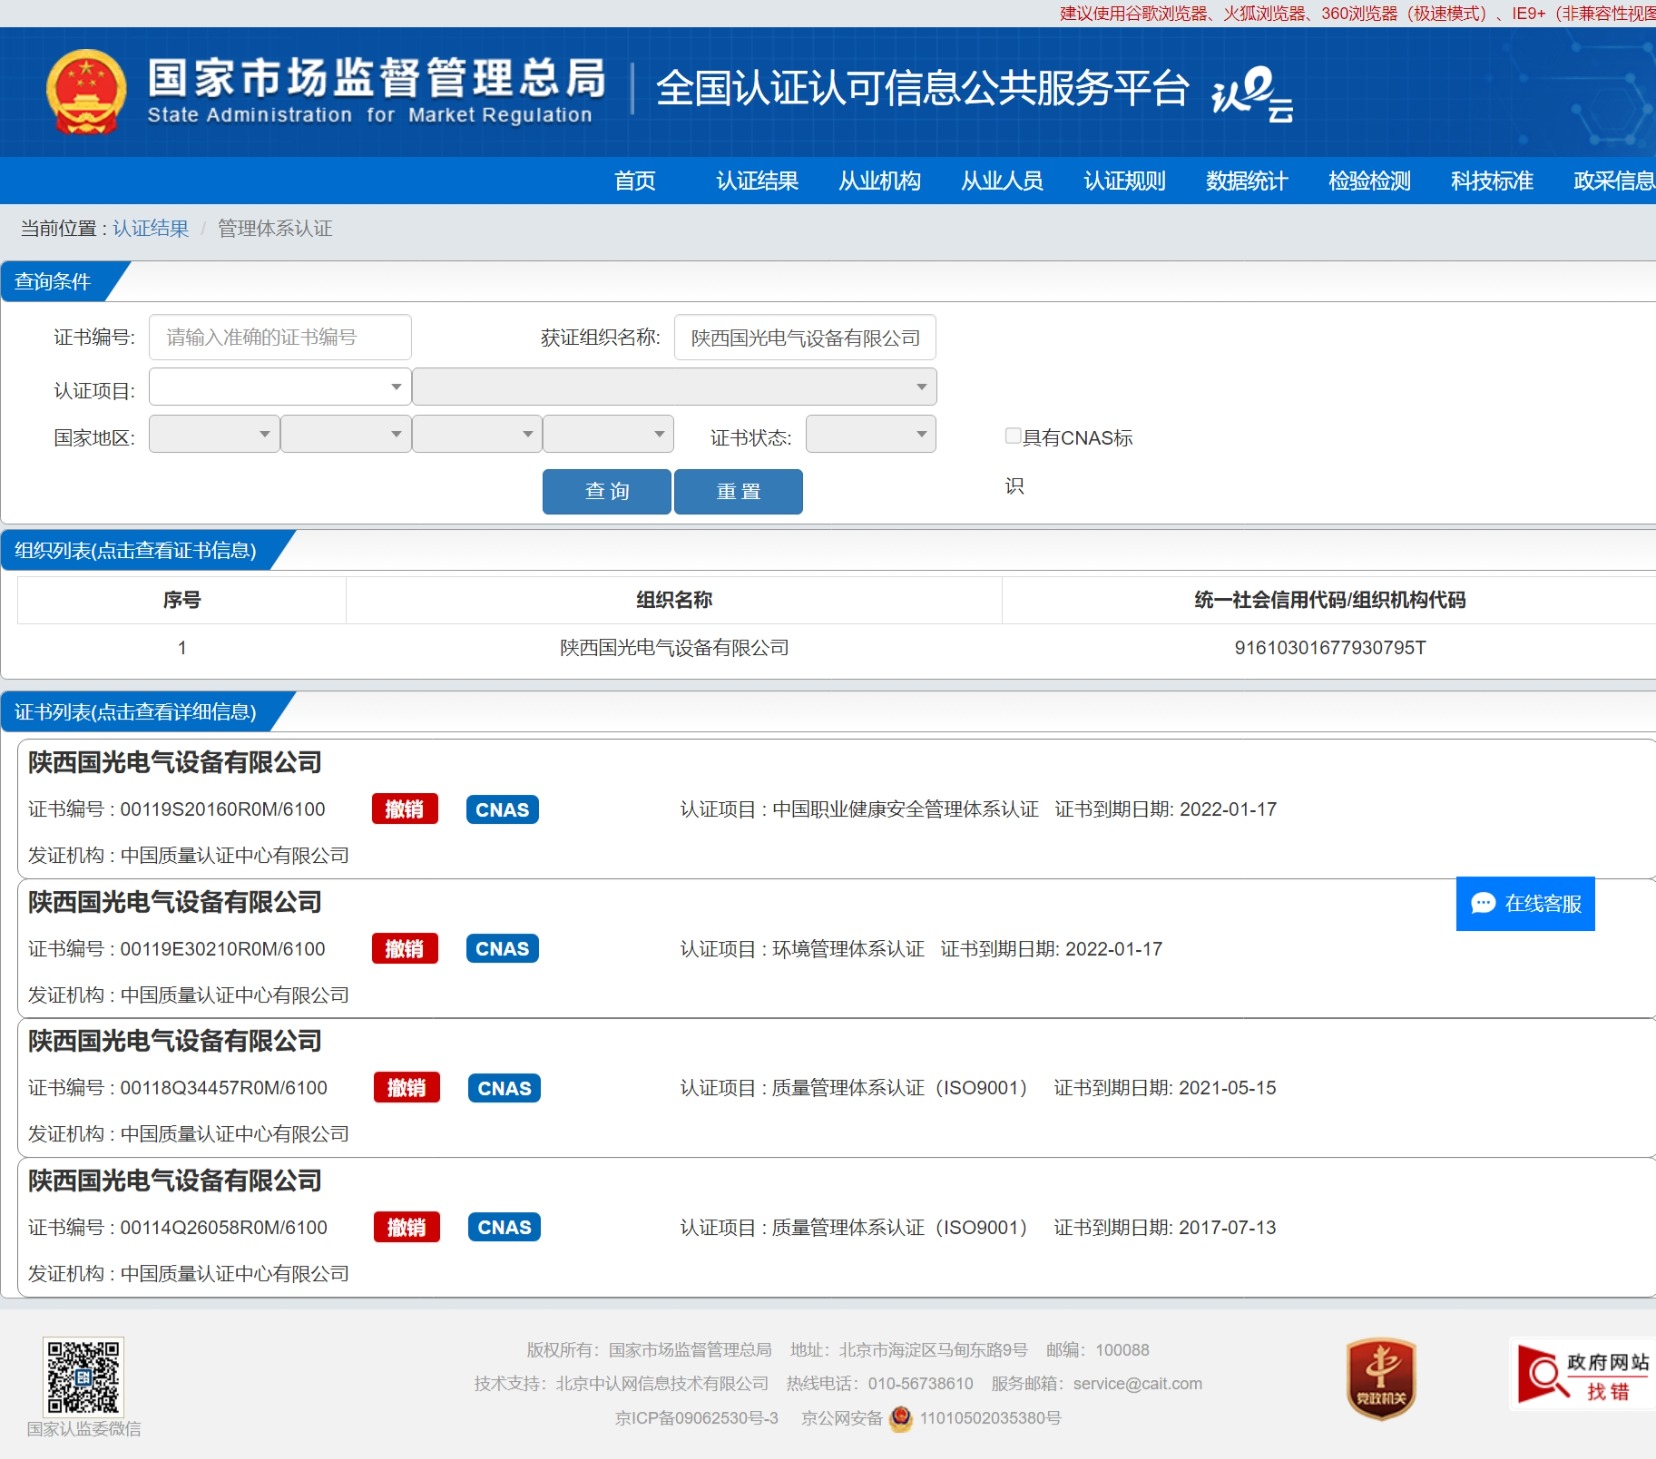Click expiry date 2017-07-13
1656x1459 pixels.
(1227, 1228)
